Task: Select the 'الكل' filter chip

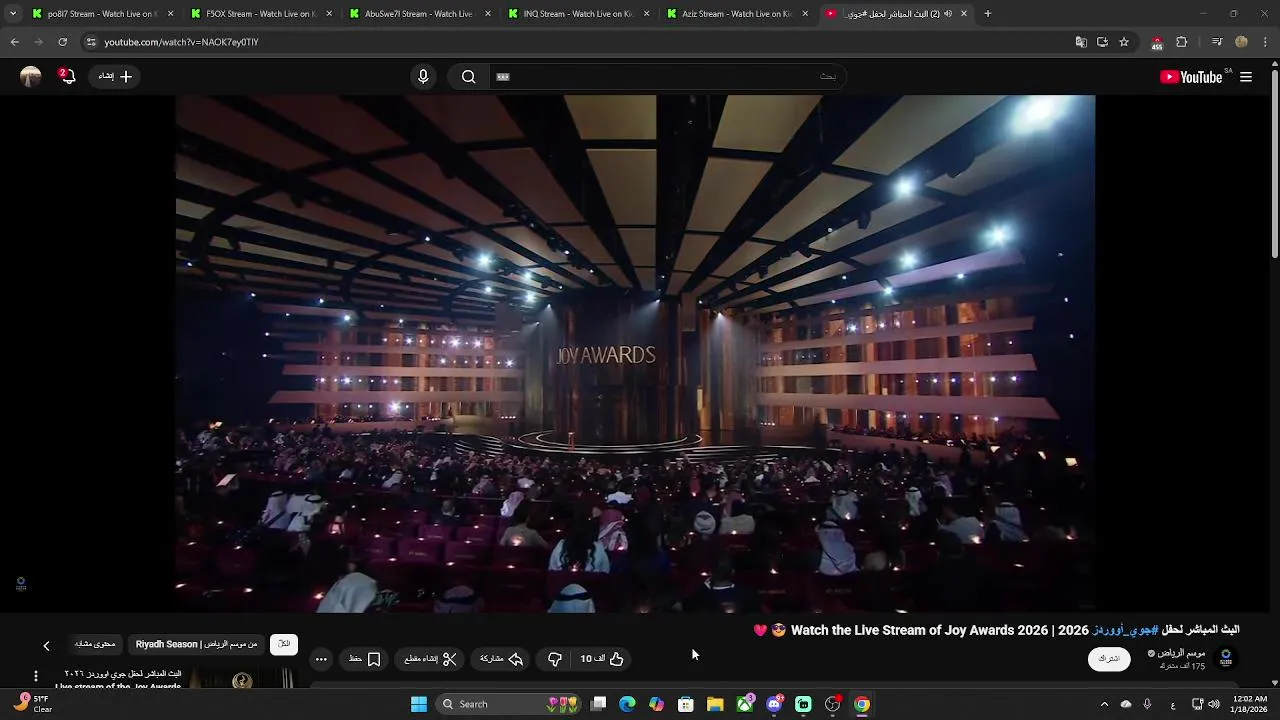Action: (x=284, y=644)
